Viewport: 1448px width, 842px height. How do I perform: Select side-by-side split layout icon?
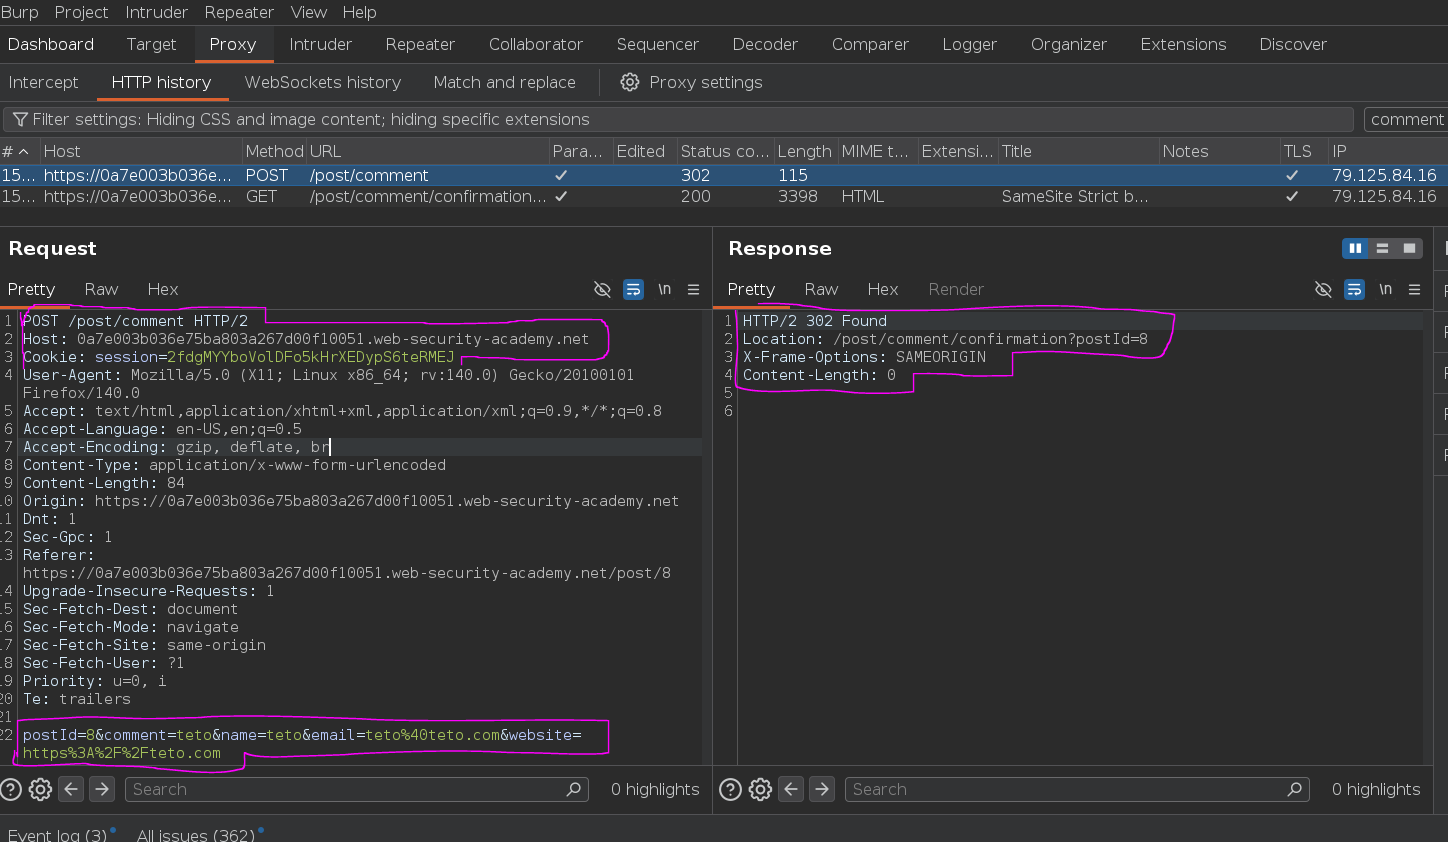tap(1355, 248)
